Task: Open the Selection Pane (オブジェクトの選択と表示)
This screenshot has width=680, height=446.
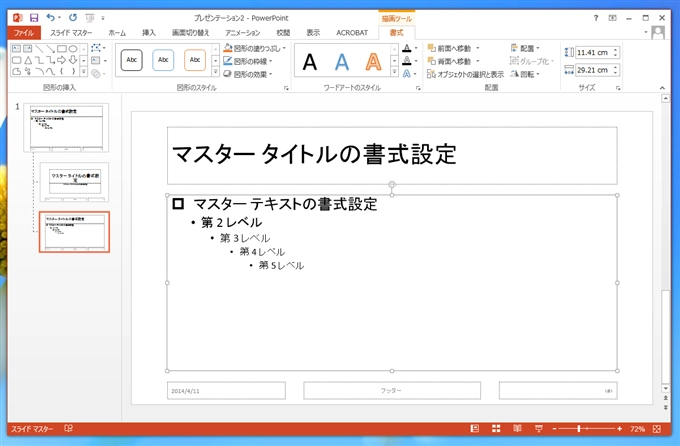Action: coord(465,74)
